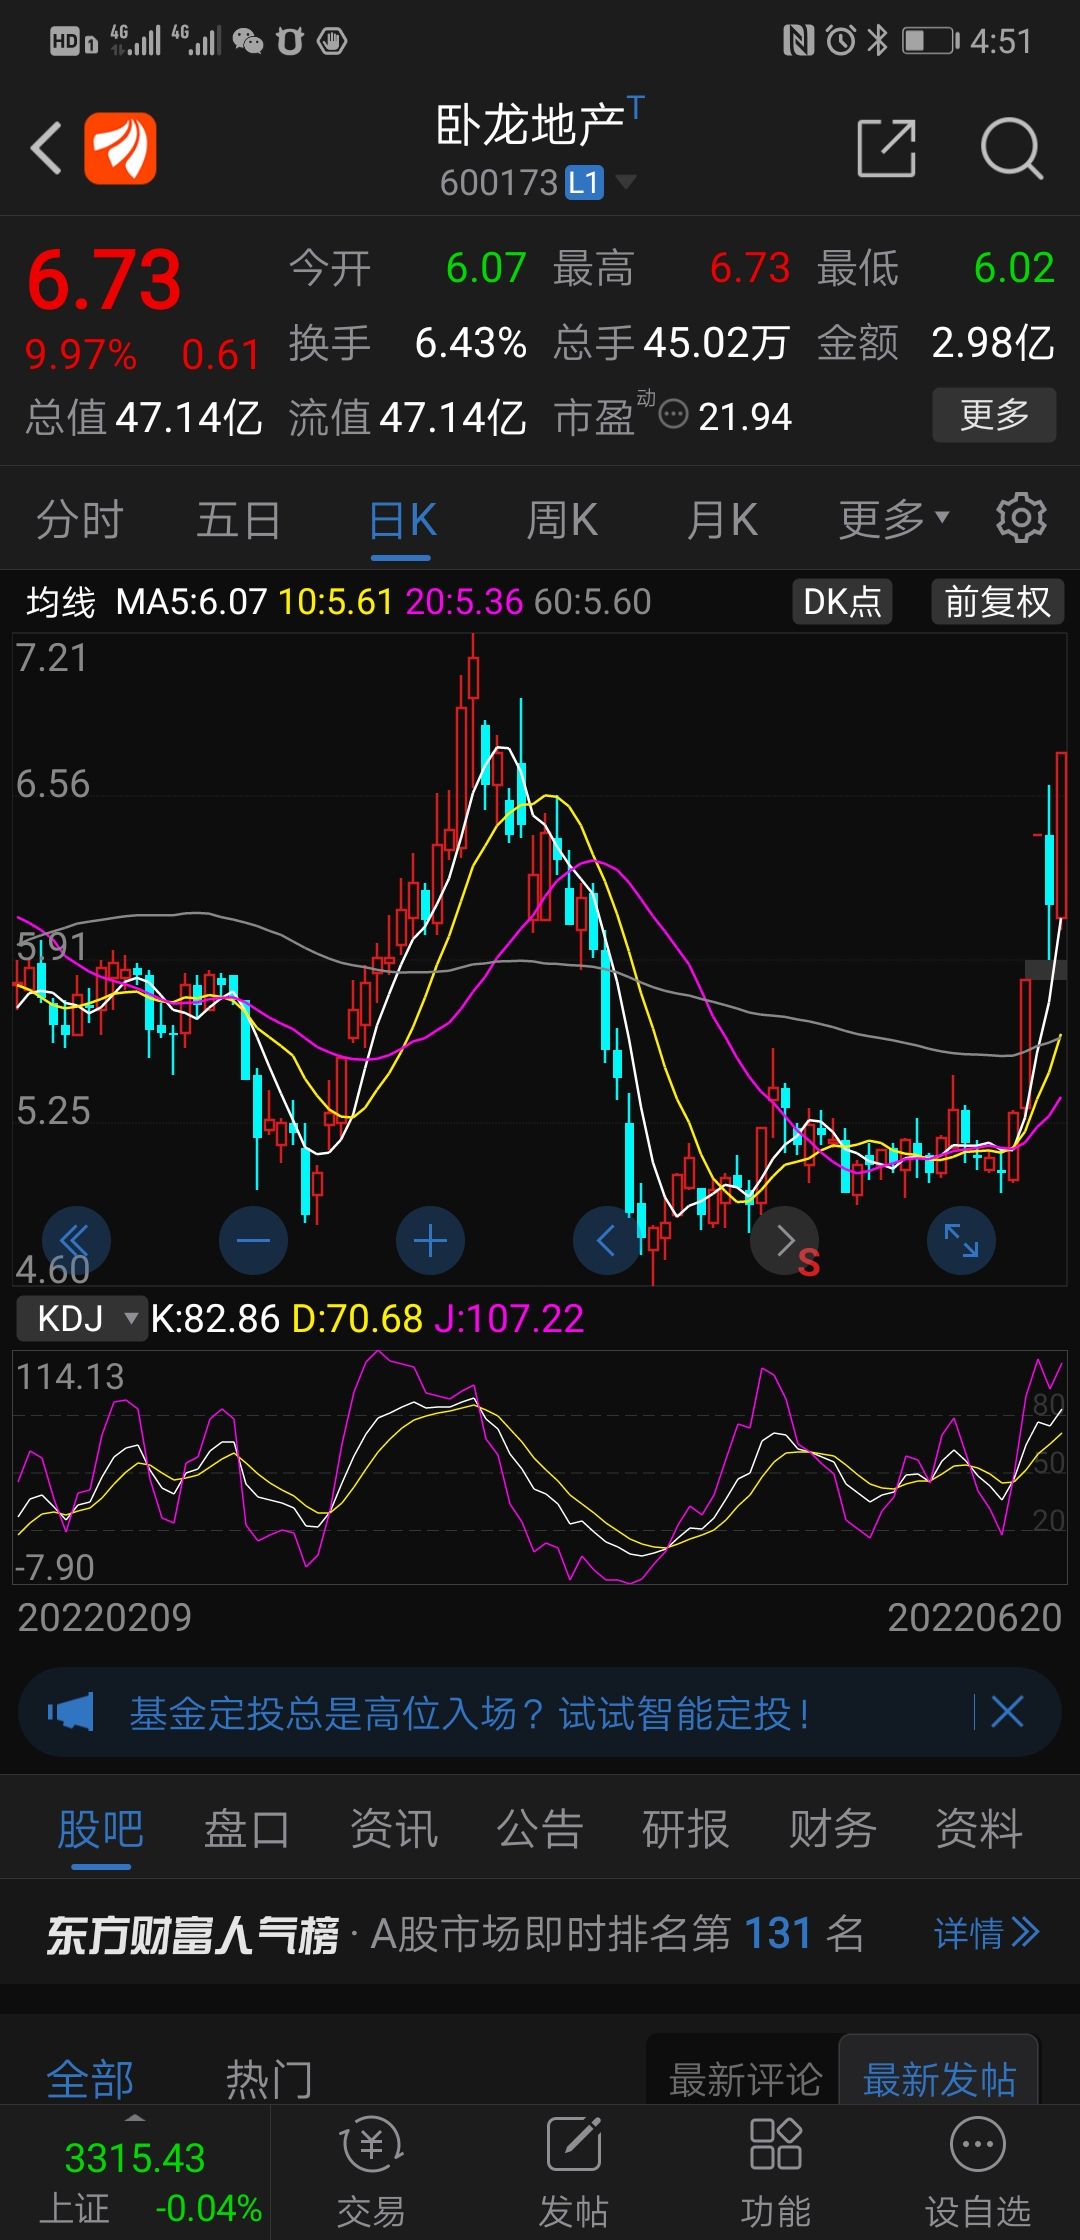Screen dimensions: 1080x2240
Task: Open the 研报 tab
Action: point(685,1829)
